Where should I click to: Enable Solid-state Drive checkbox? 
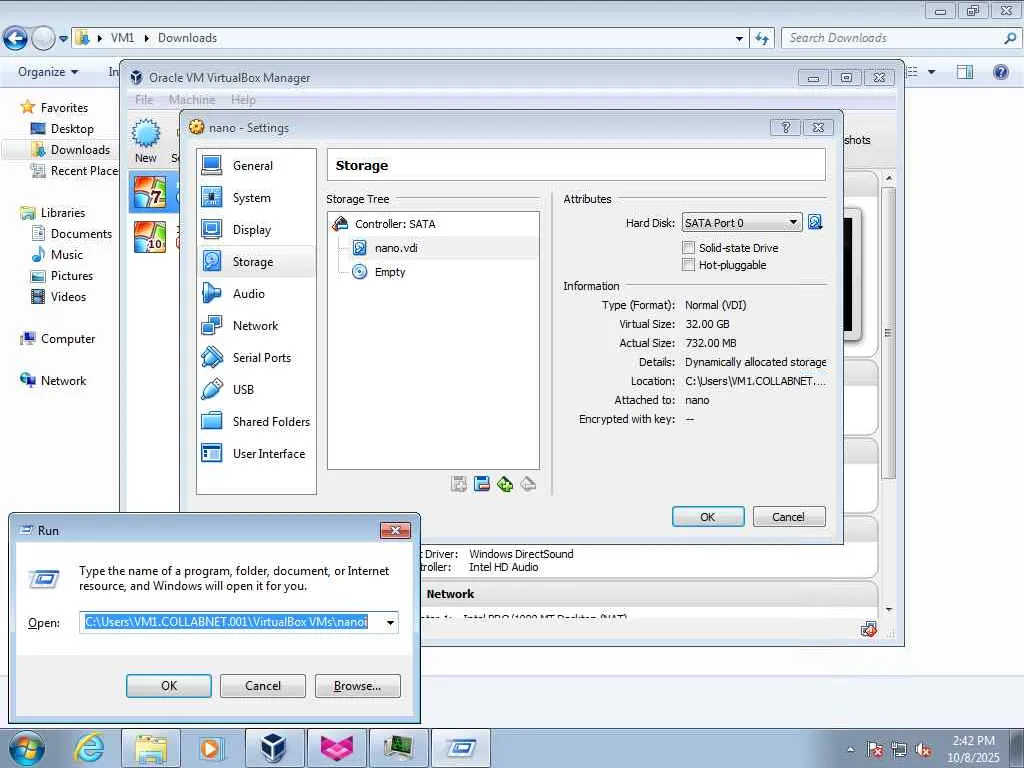pos(688,248)
